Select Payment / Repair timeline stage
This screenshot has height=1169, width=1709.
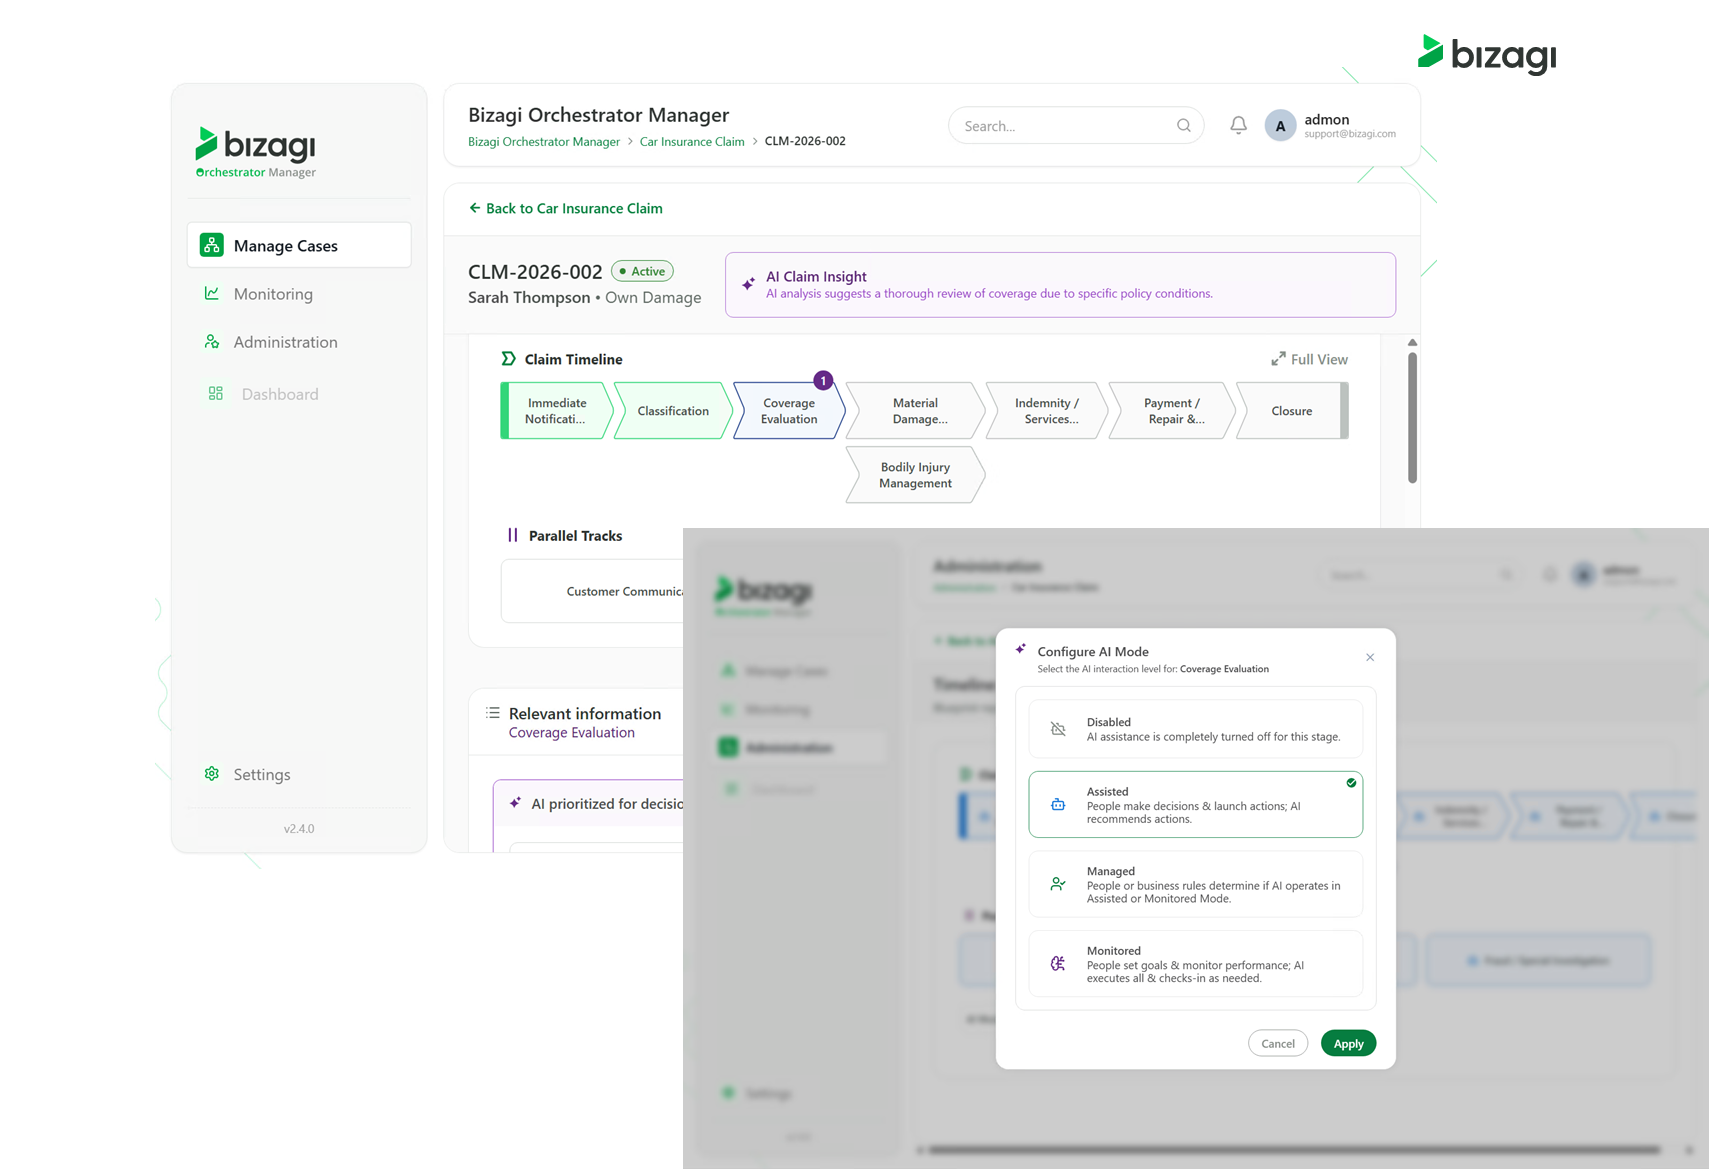click(1172, 411)
